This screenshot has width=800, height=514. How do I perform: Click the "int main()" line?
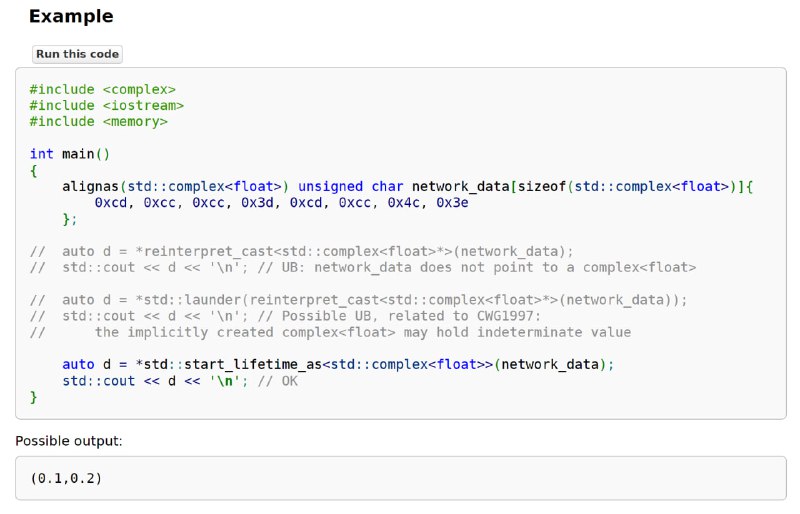69,154
